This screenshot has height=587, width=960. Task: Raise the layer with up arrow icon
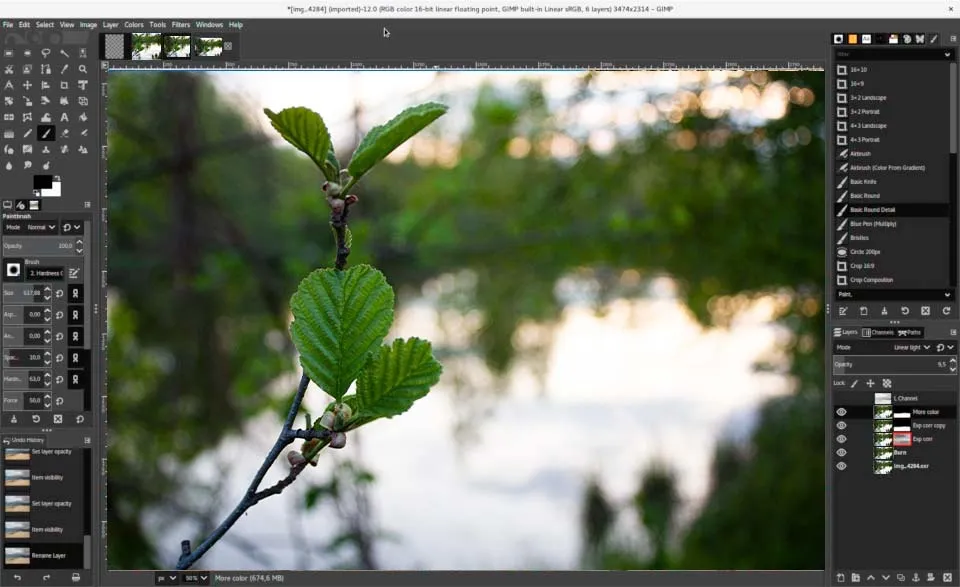coord(870,577)
